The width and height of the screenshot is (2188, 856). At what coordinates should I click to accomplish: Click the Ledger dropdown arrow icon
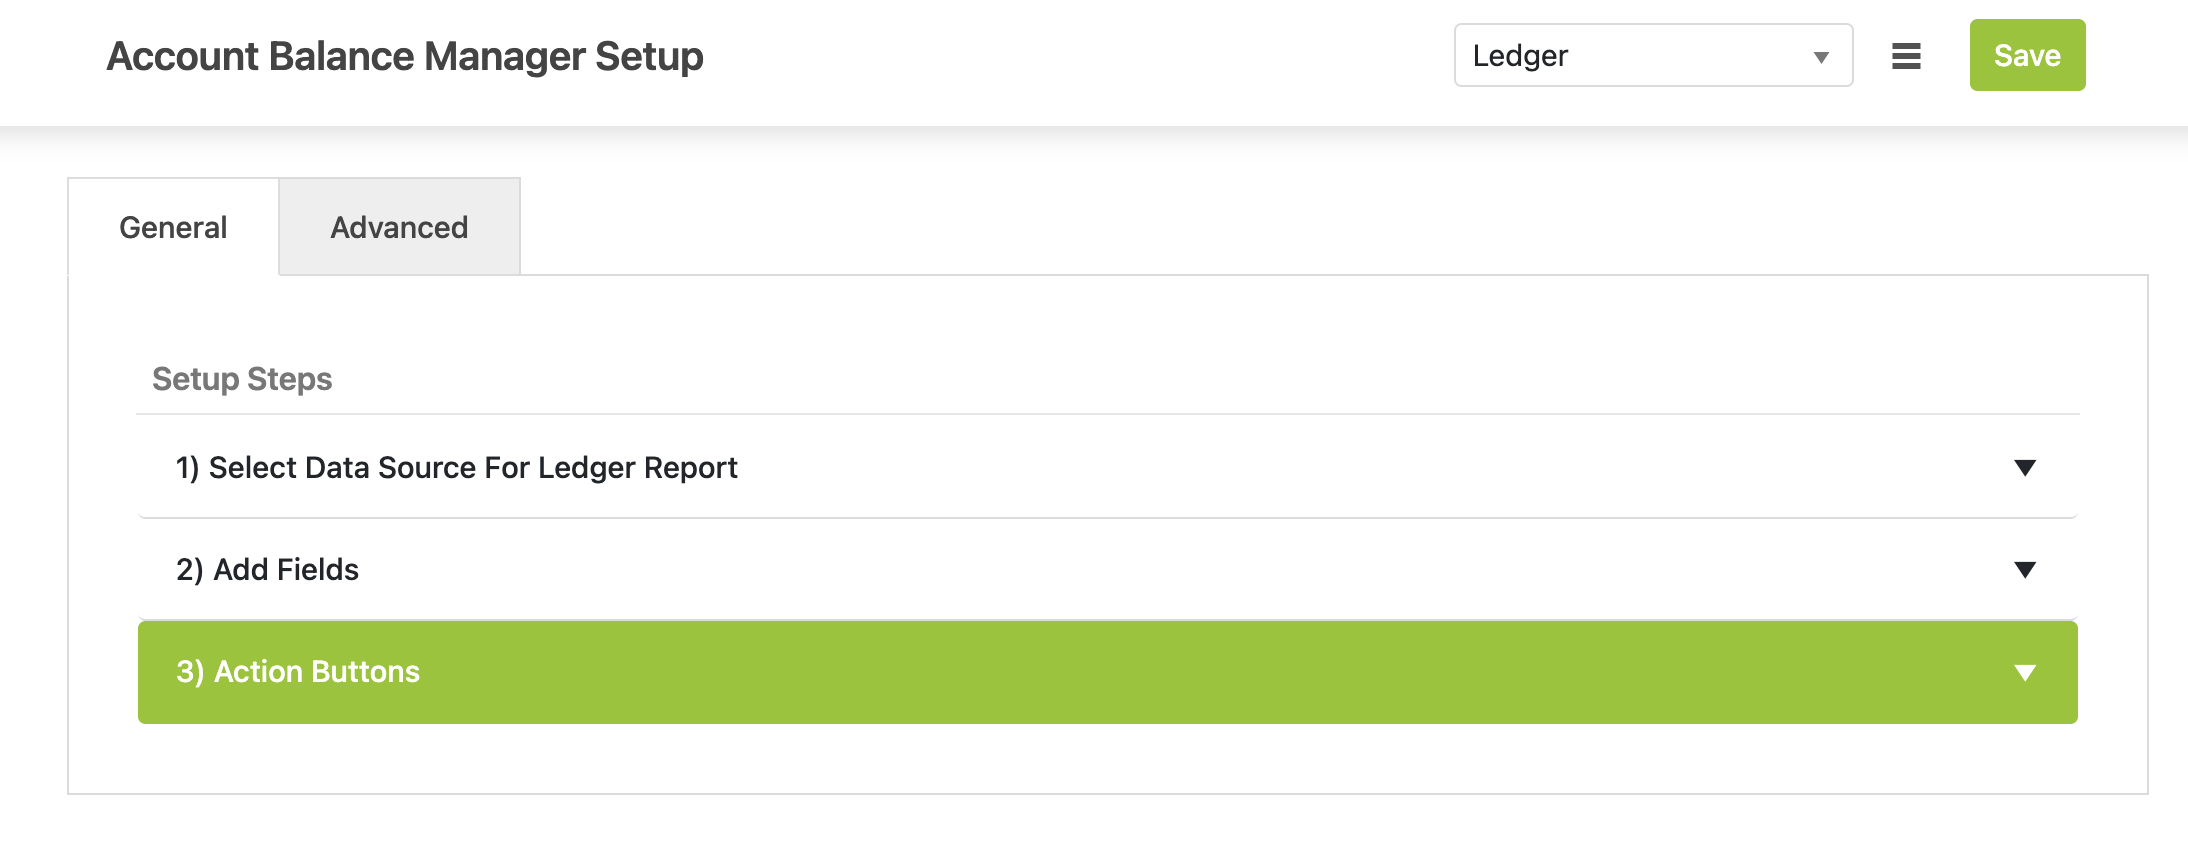(1821, 57)
